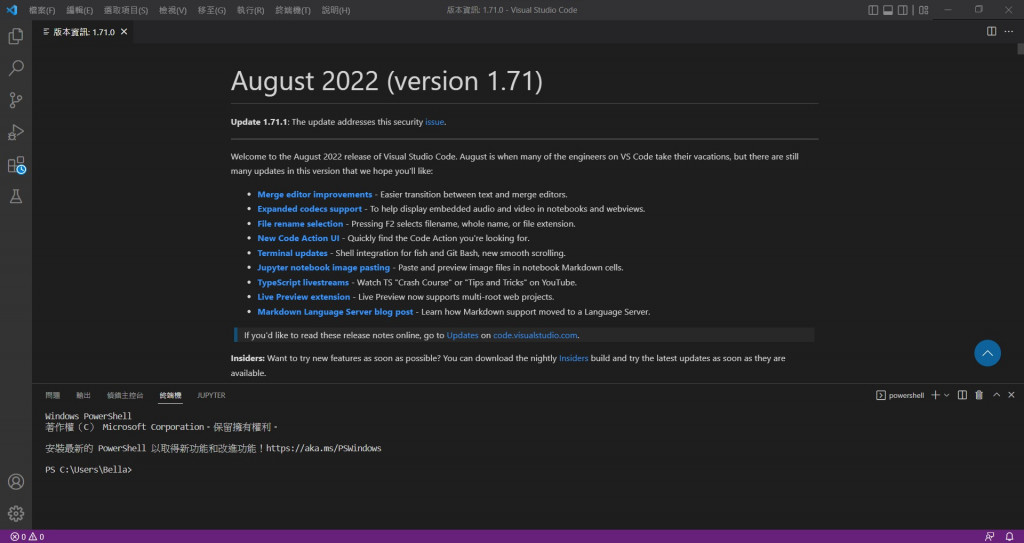Open the security issue link
The height and width of the screenshot is (543, 1024).
pyautogui.click(x=434, y=122)
